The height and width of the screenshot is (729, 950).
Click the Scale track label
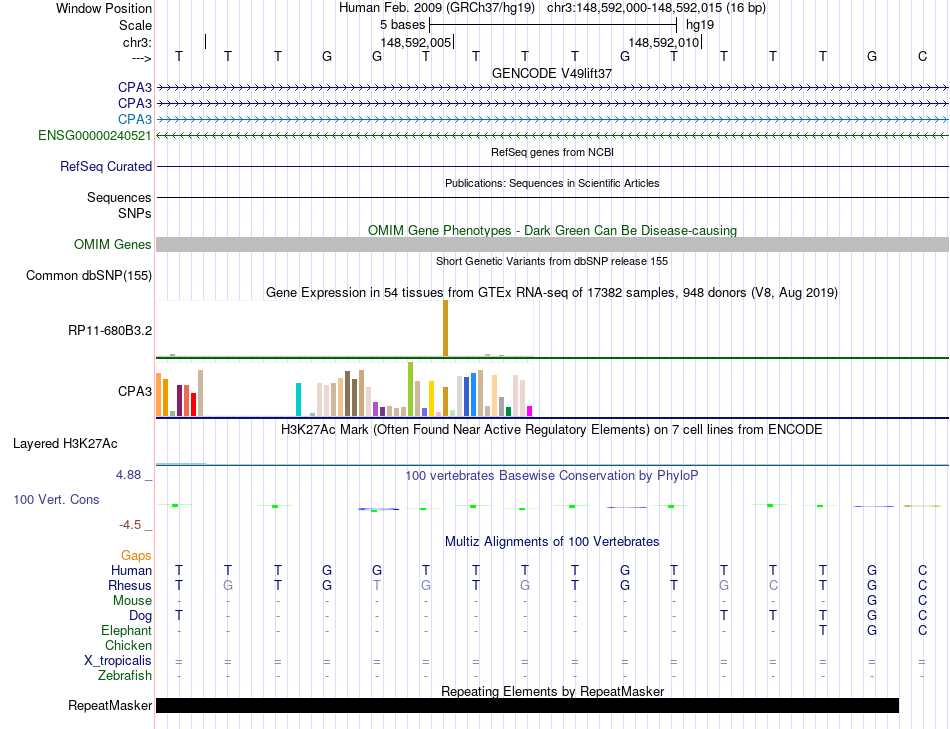click(135, 25)
